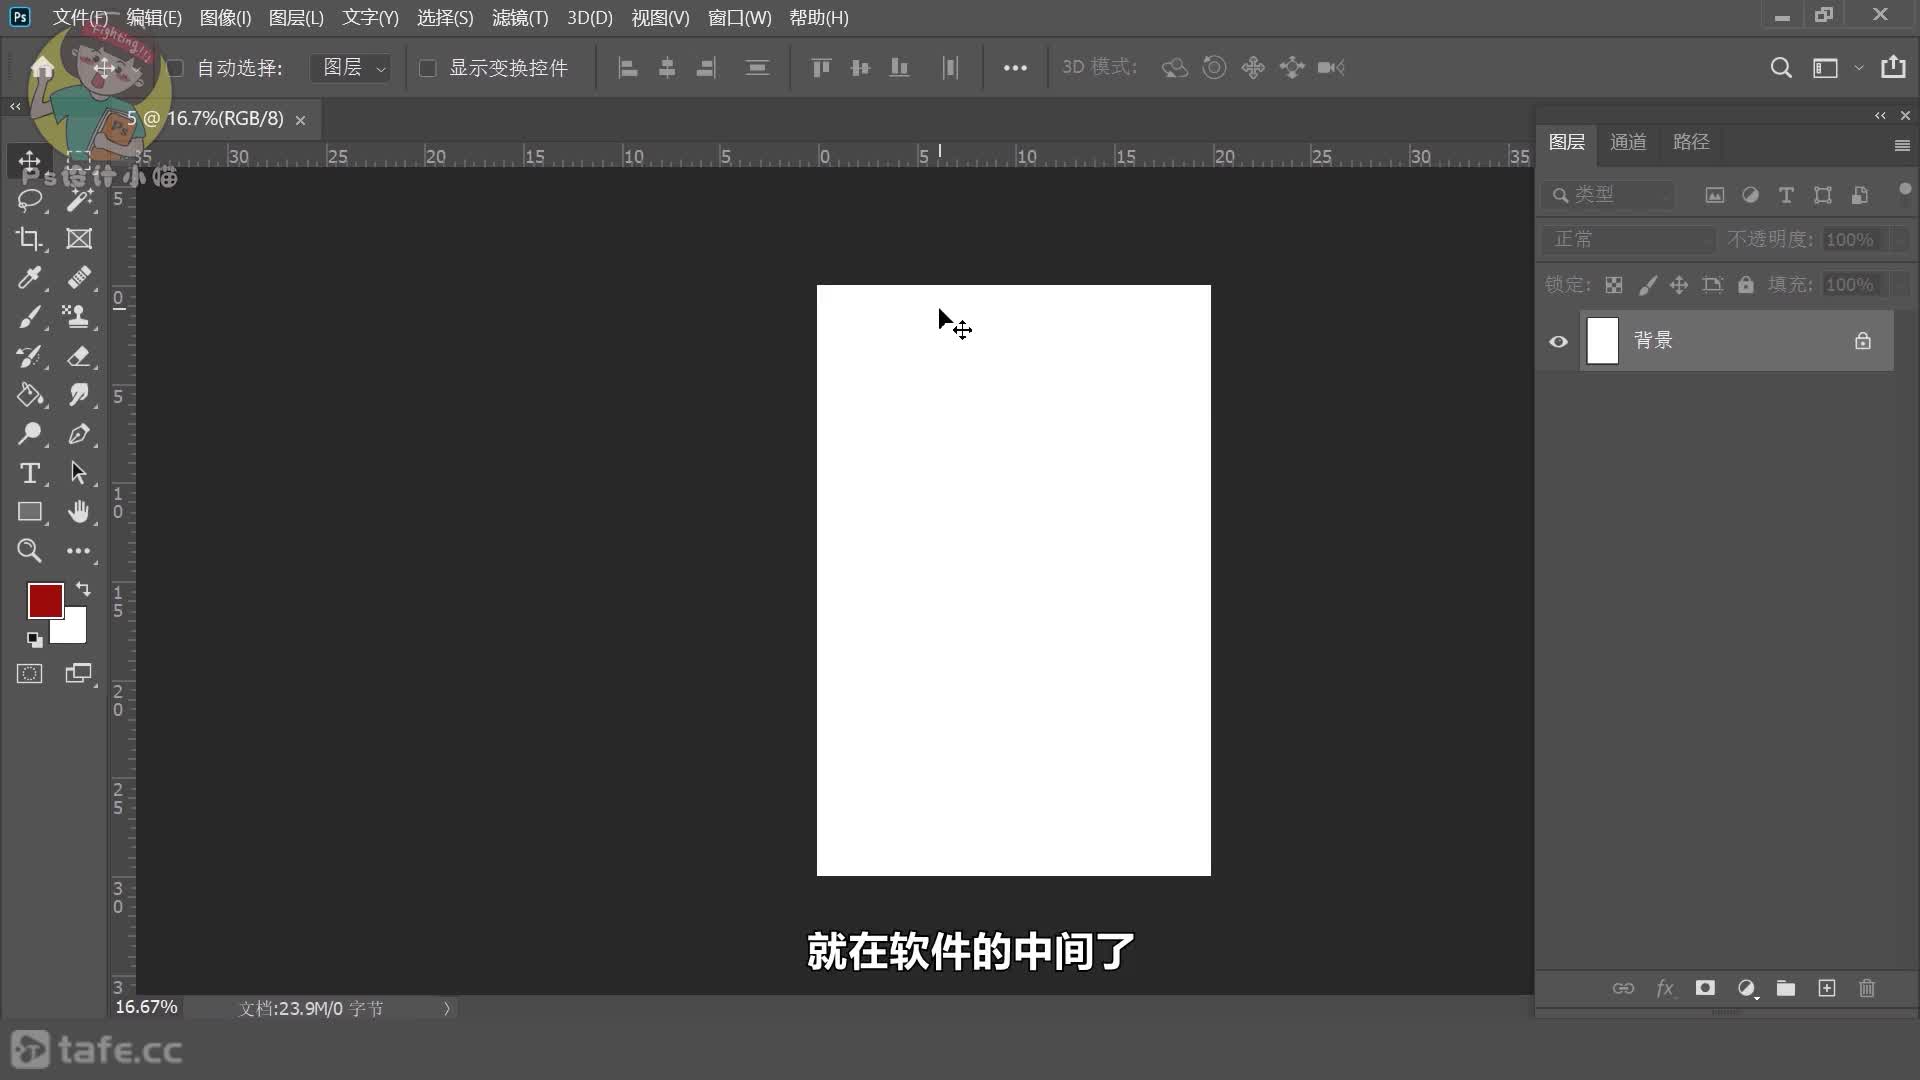This screenshot has height=1080, width=1920.
Task: Select the Lasso tool
Action: point(29,200)
